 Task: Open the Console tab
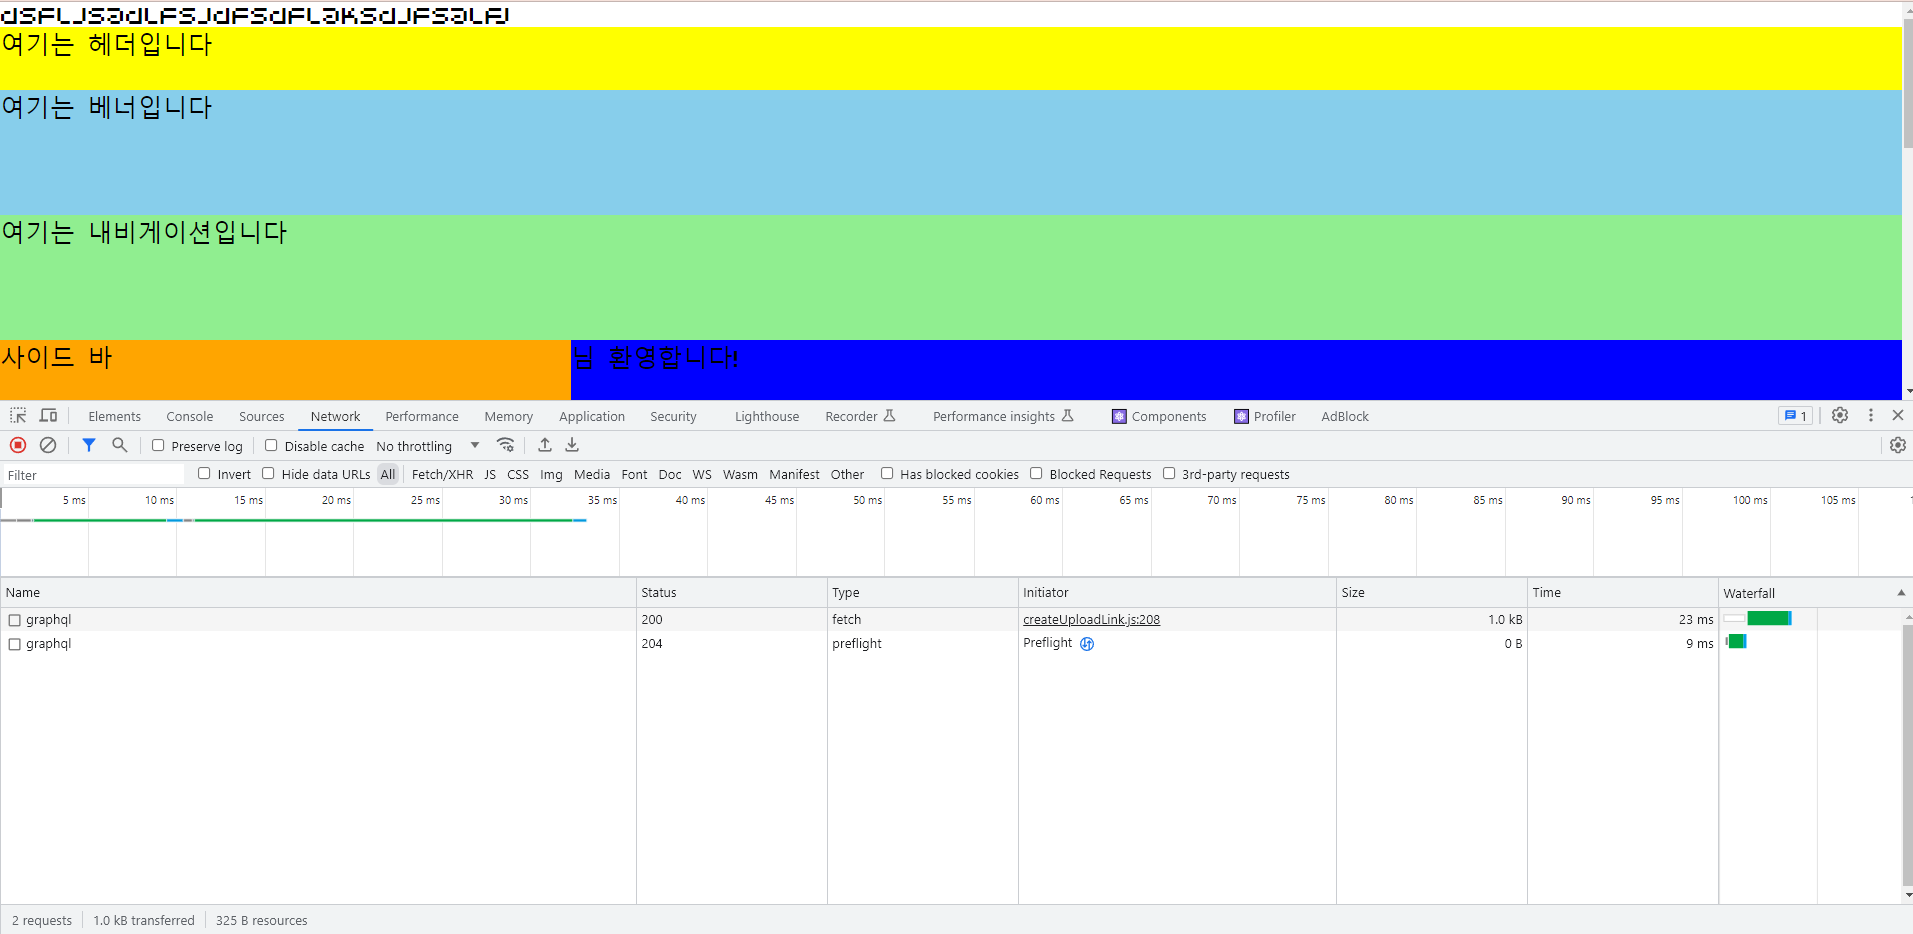tap(190, 416)
